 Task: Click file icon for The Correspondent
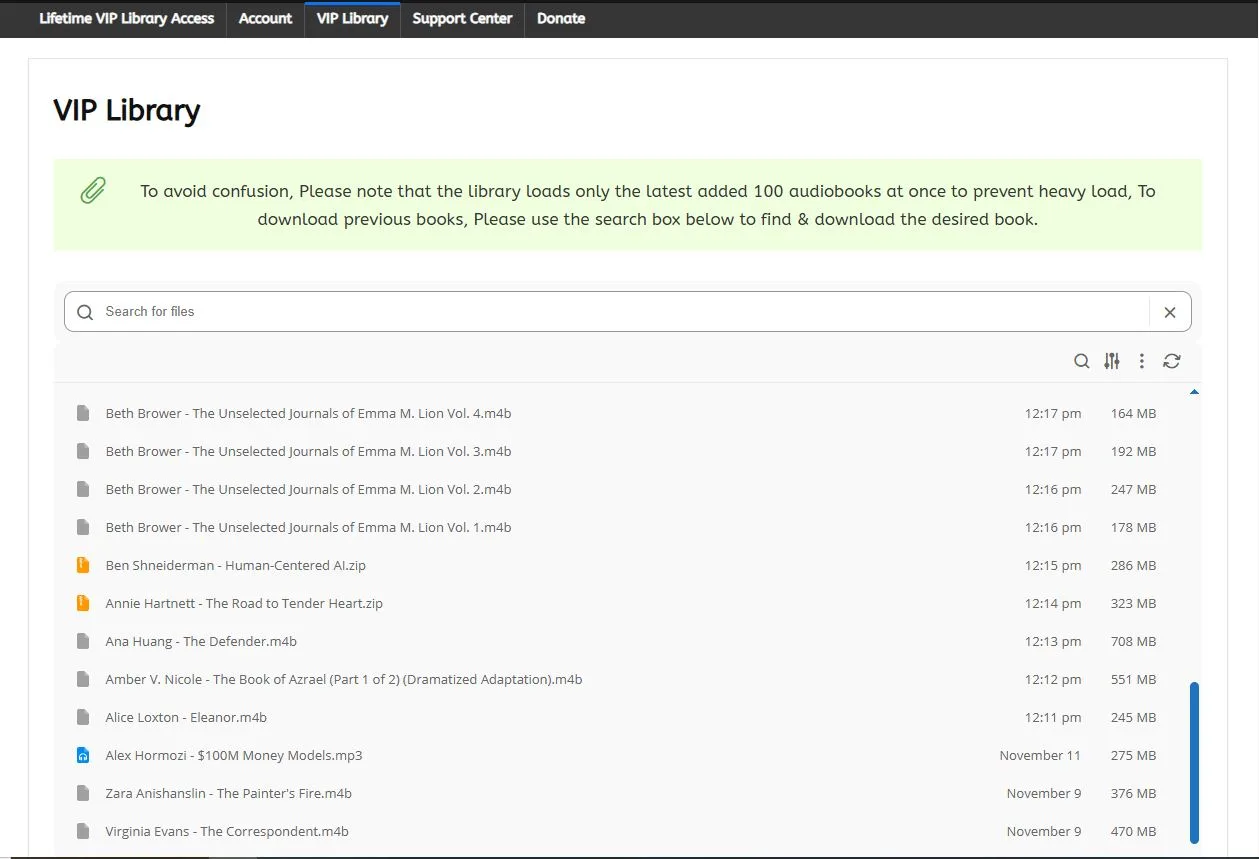(x=83, y=831)
